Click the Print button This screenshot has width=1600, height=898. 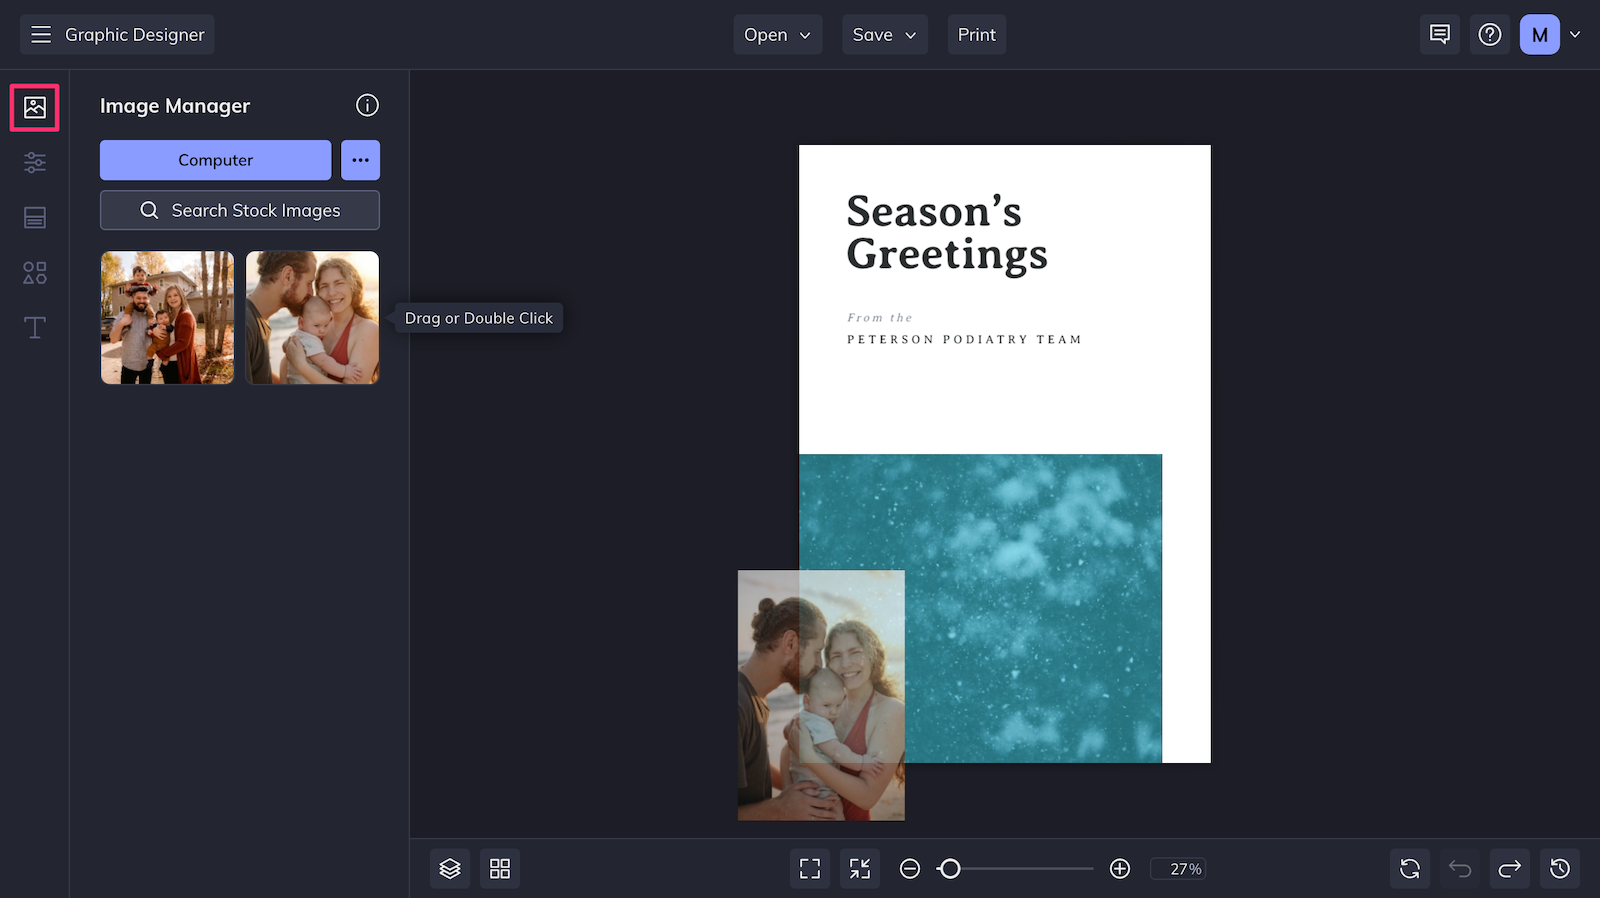(x=977, y=34)
